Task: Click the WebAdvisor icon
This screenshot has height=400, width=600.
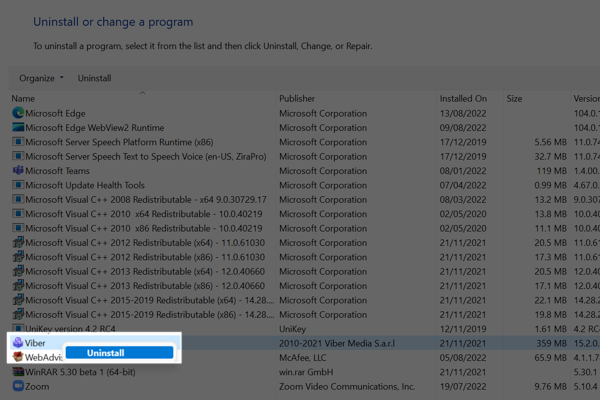Action: [18, 357]
